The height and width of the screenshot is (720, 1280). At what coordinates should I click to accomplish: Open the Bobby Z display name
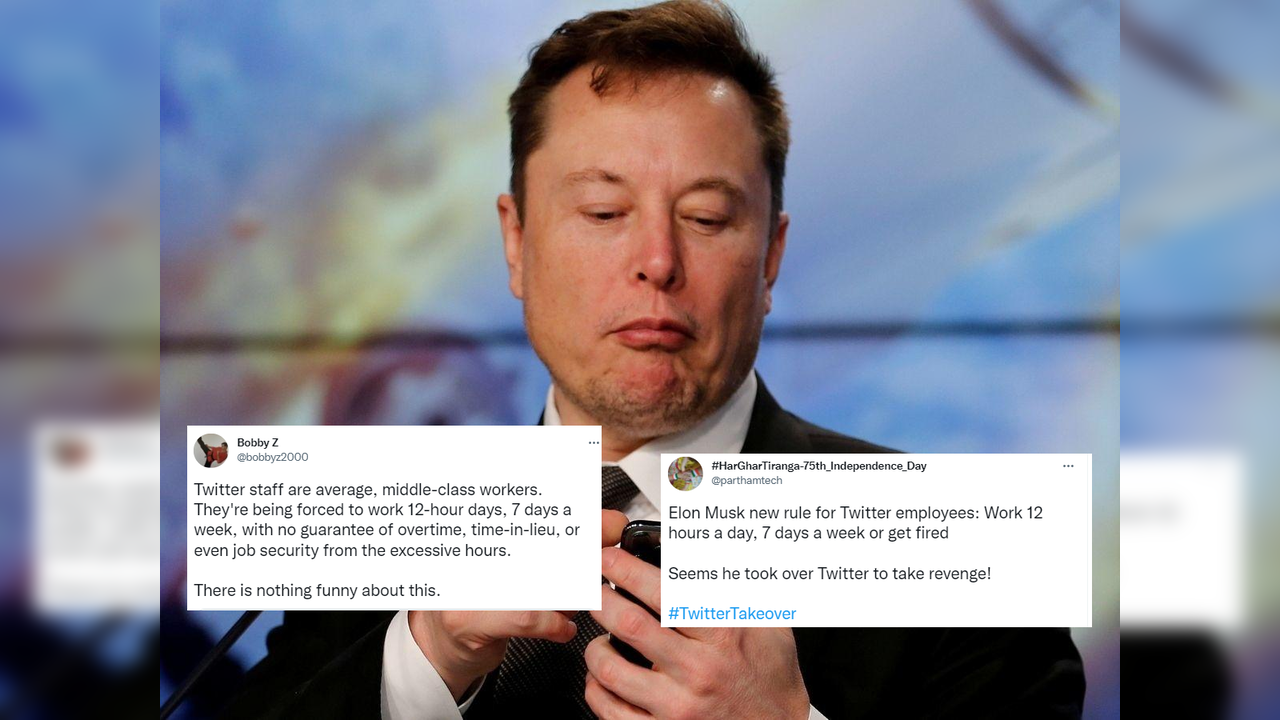click(x=257, y=443)
